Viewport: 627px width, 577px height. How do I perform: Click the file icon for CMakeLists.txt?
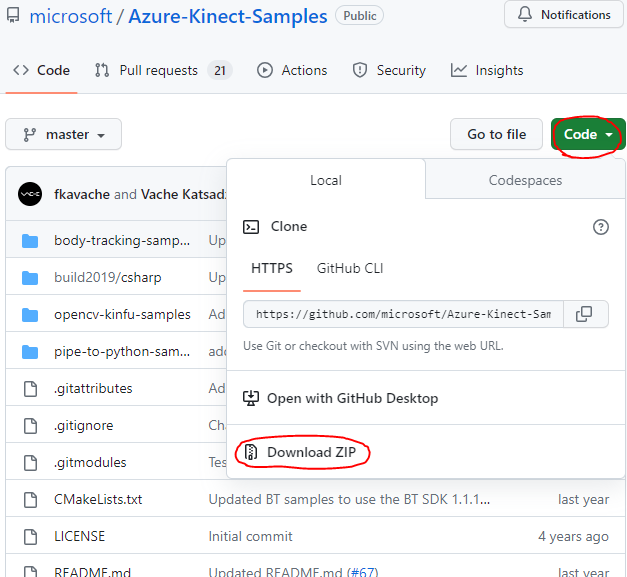point(30,500)
